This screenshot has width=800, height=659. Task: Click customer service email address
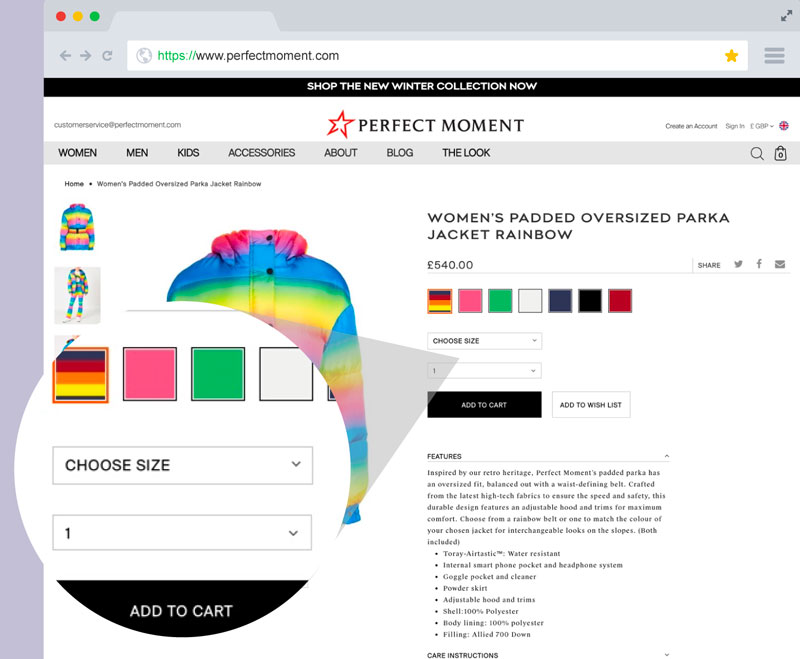pos(117,124)
